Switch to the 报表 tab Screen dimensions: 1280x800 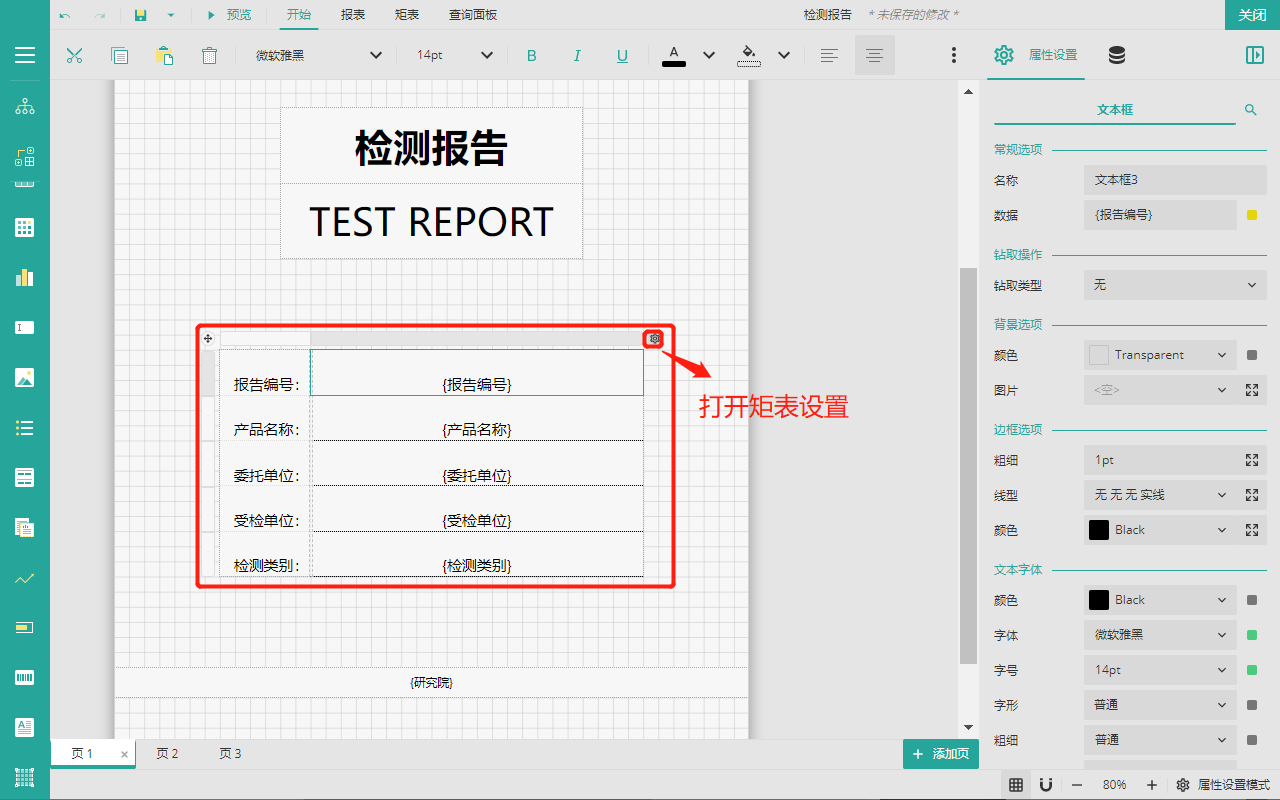click(x=352, y=15)
